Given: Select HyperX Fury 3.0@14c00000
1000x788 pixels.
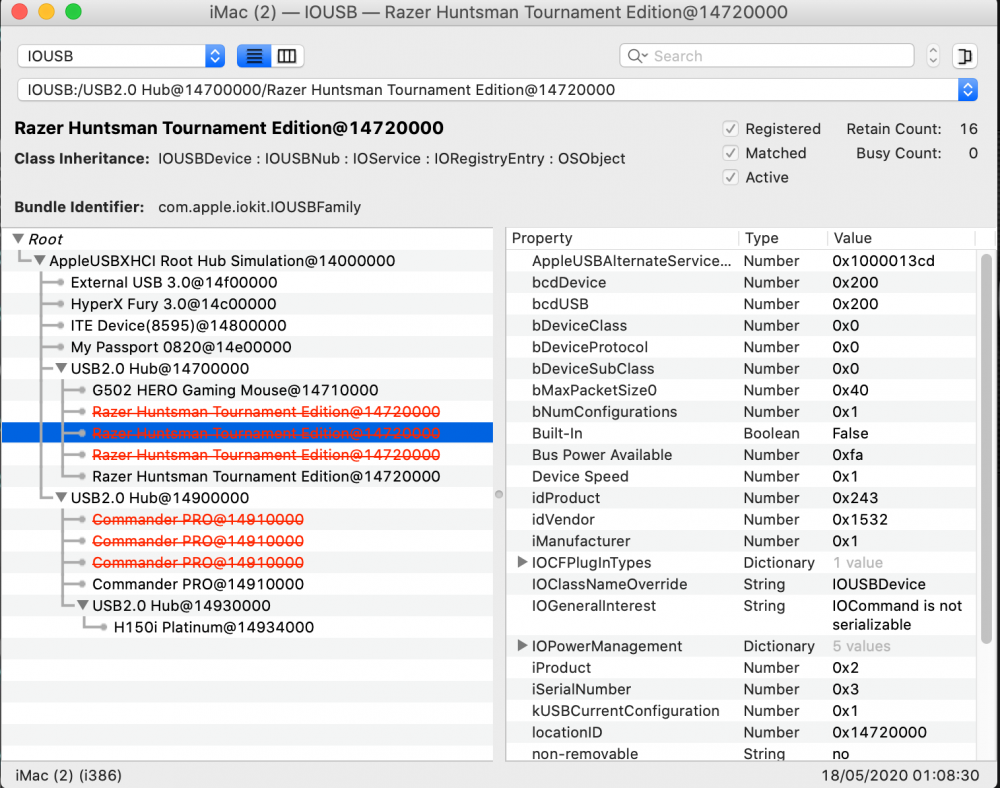Looking at the screenshot, I should coord(173,304).
